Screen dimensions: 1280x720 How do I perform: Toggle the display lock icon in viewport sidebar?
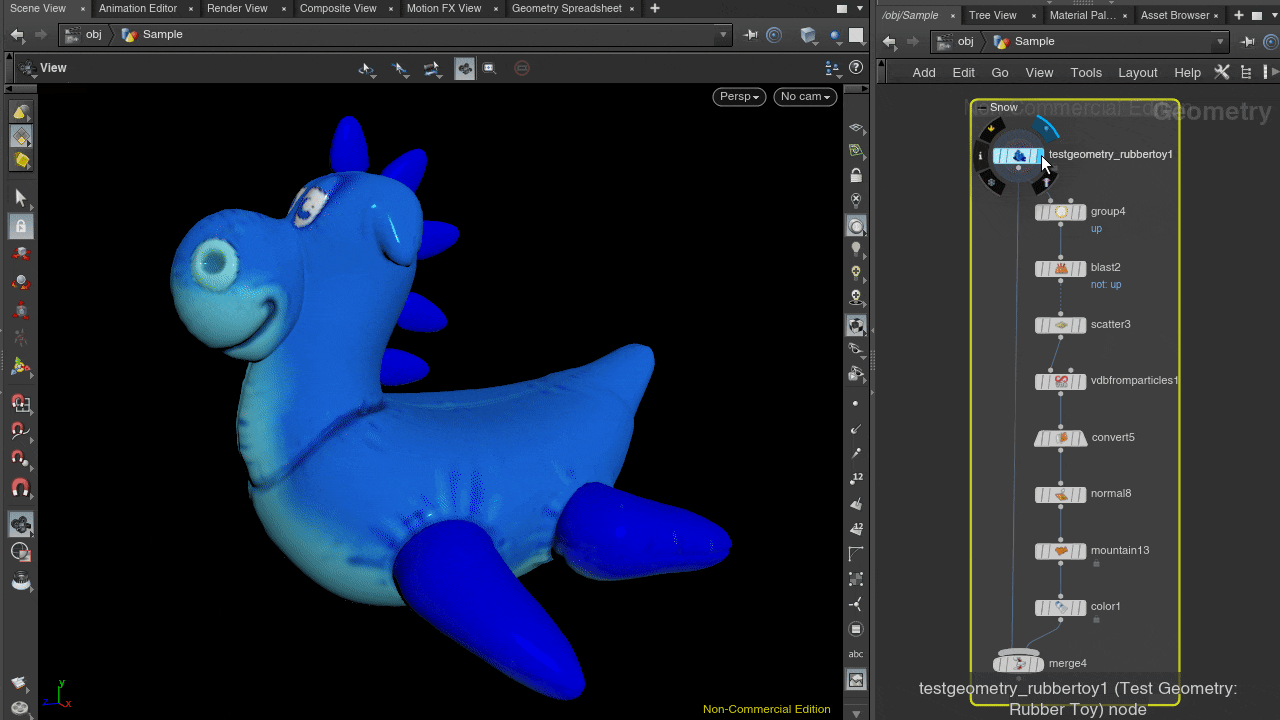[856, 175]
